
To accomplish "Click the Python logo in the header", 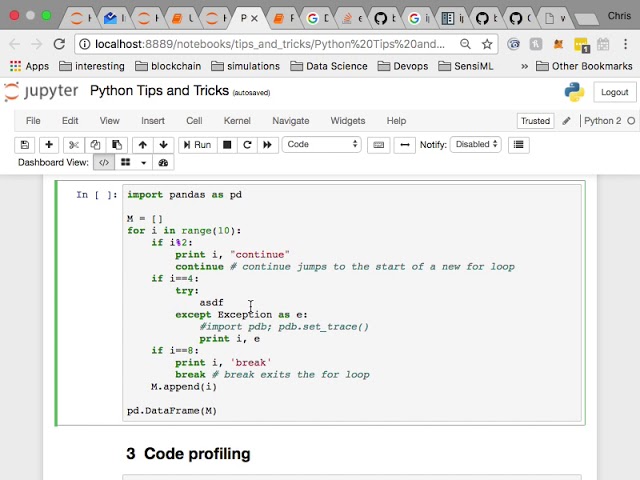I will pos(574,92).
